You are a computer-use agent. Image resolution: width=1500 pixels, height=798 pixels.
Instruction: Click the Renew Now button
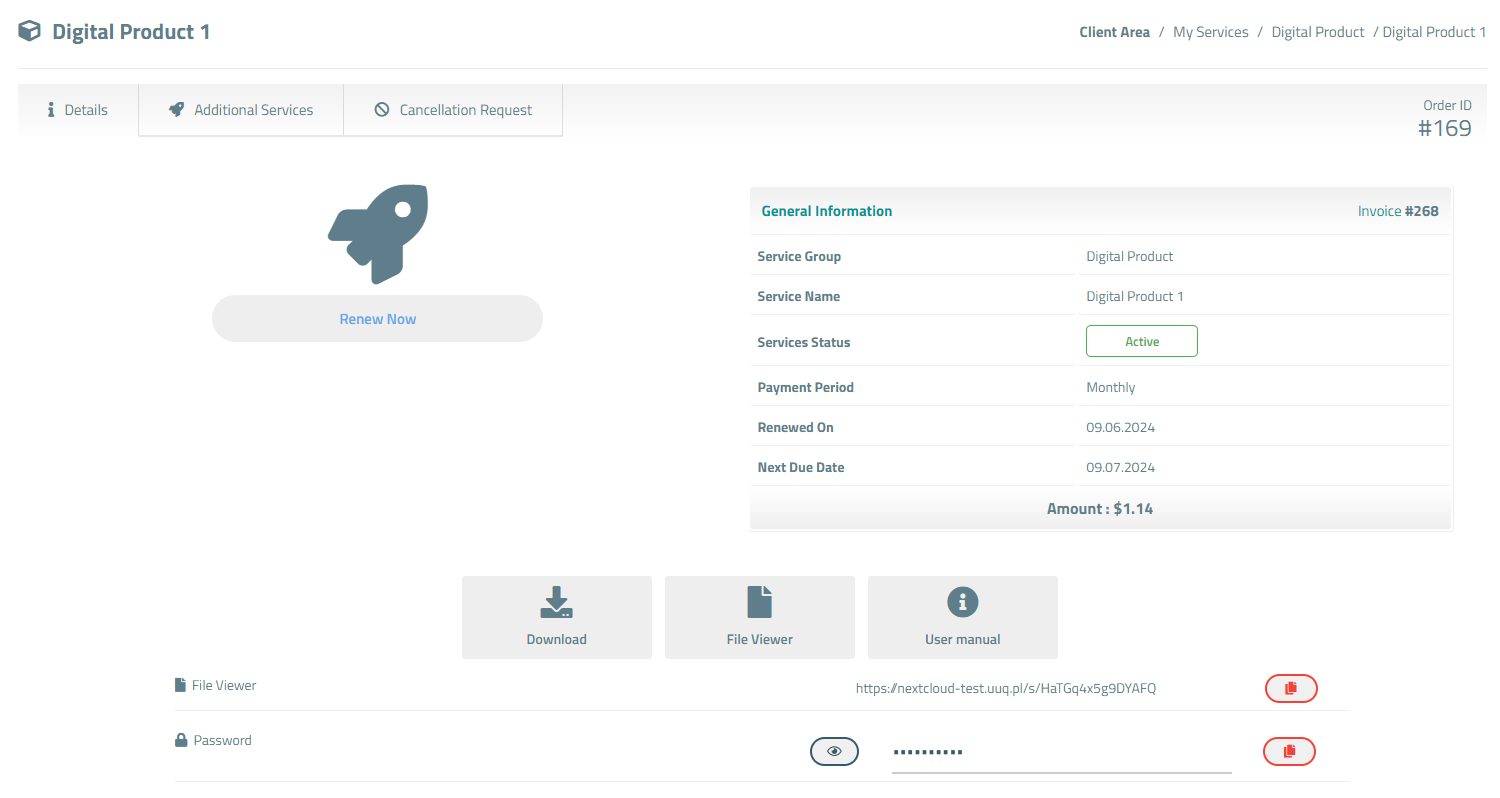coord(377,319)
